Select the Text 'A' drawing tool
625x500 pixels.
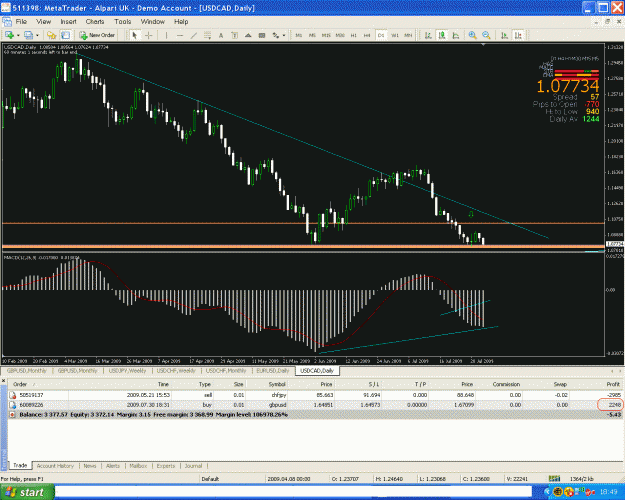[220, 35]
